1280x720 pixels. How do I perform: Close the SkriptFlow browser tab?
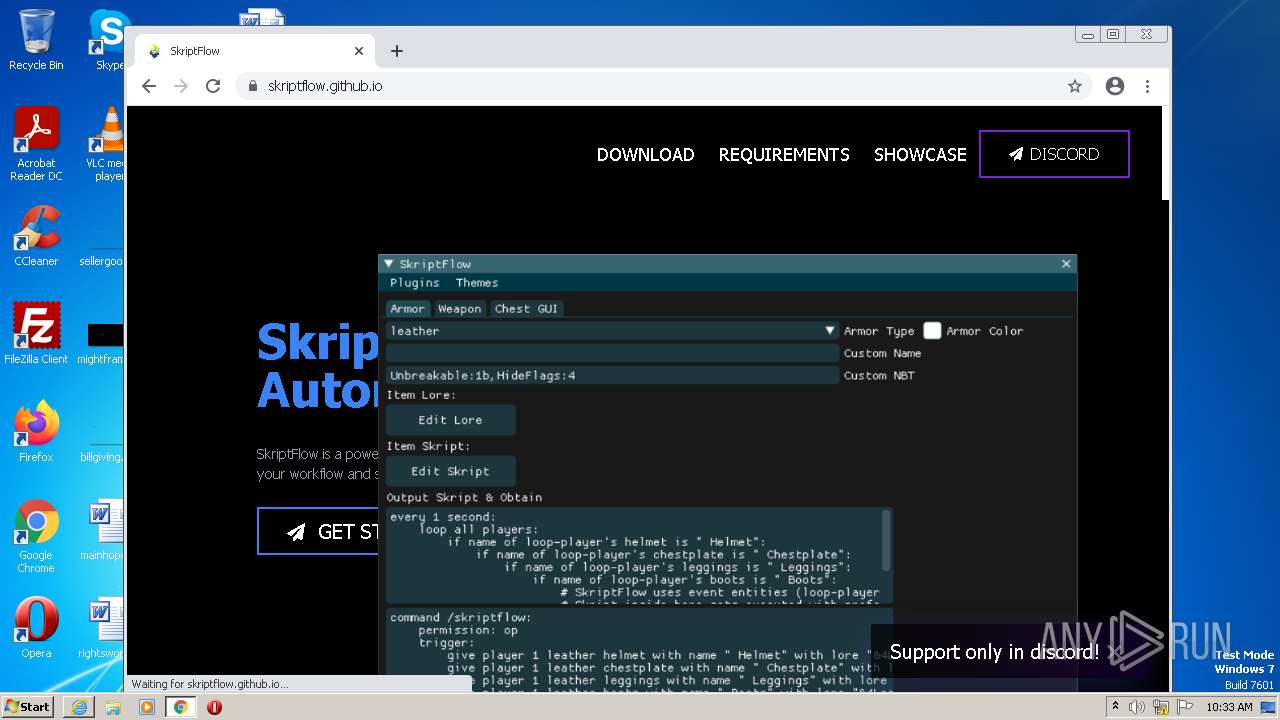coord(359,51)
